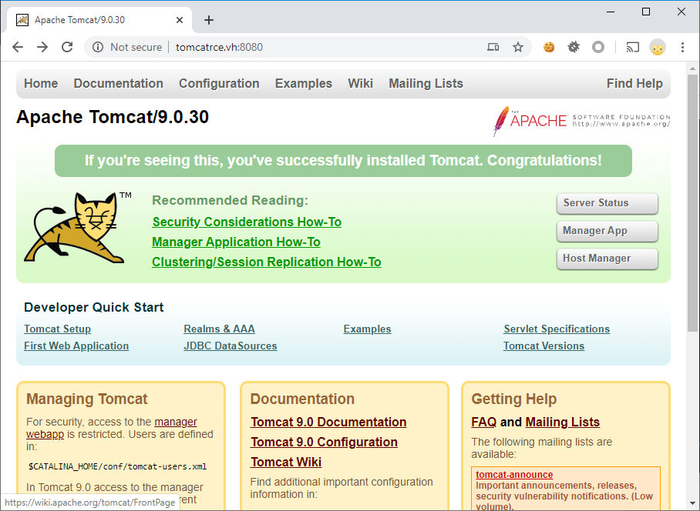Open the Examples link under Developer Quick Start
Screen dimensions: 700x511
point(367,329)
